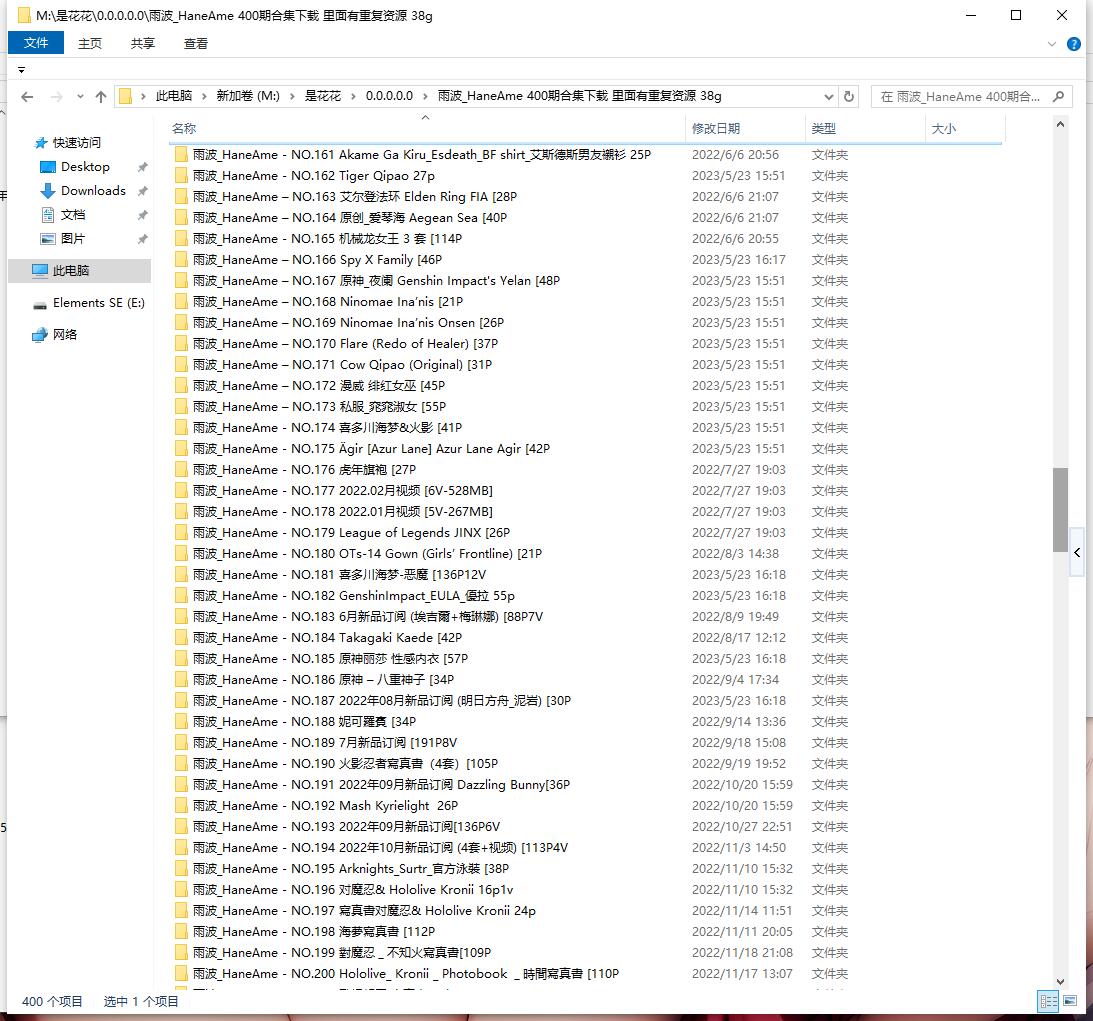Click folder icon of NO.192 Mash Kyrielight
This screenshot has height=1021, width=1093.
(181, 806)
